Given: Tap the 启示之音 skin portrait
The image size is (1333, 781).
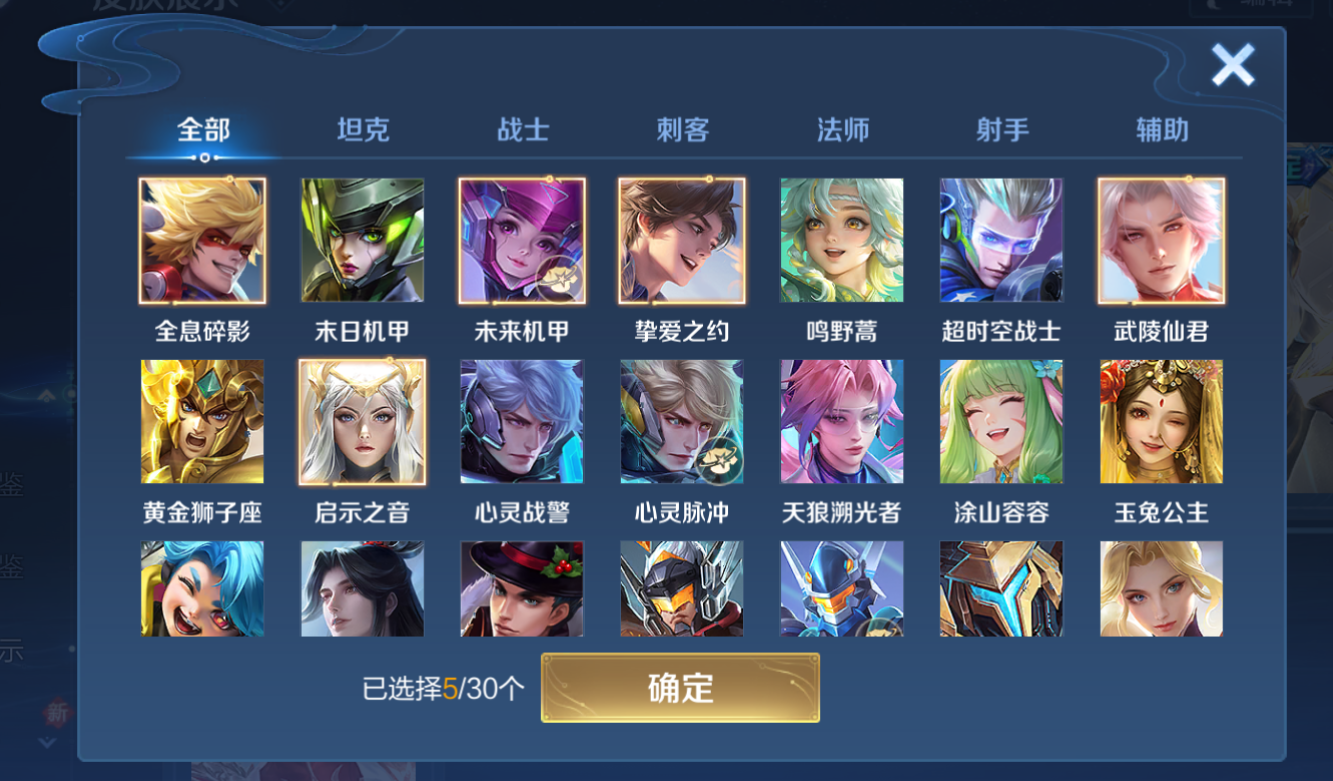Looking at the screenshot, I should pos(362,422).
